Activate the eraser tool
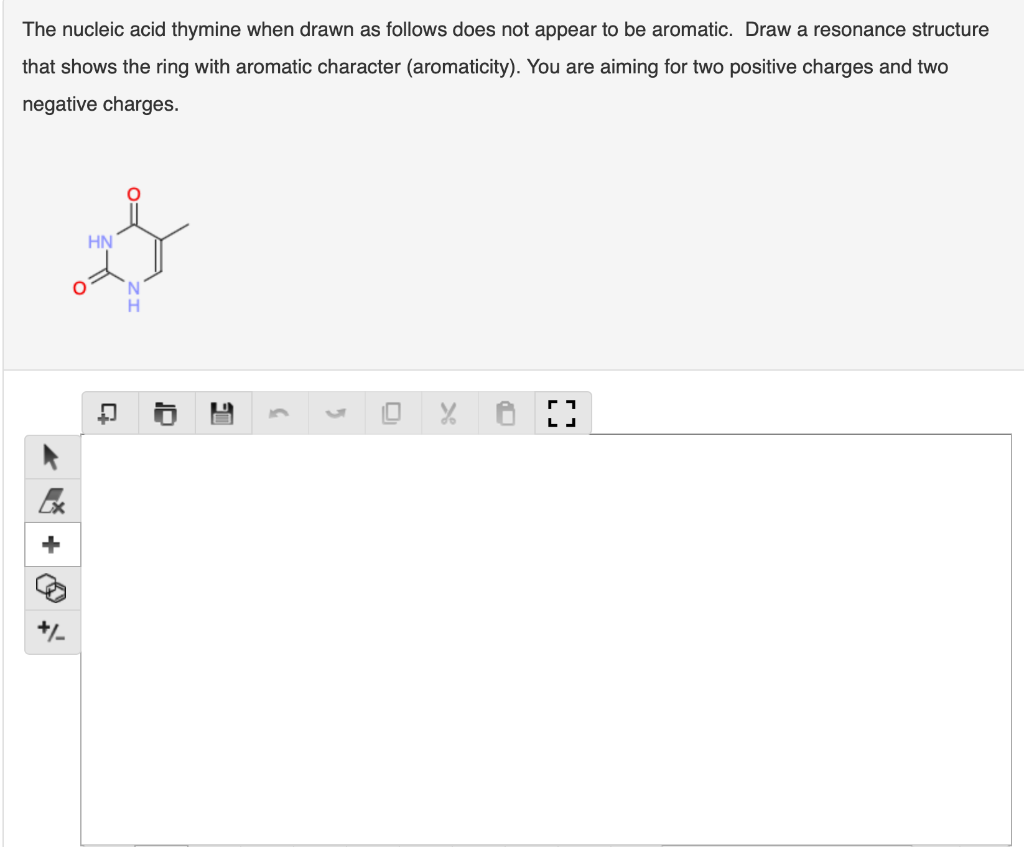 pos(52,499)
